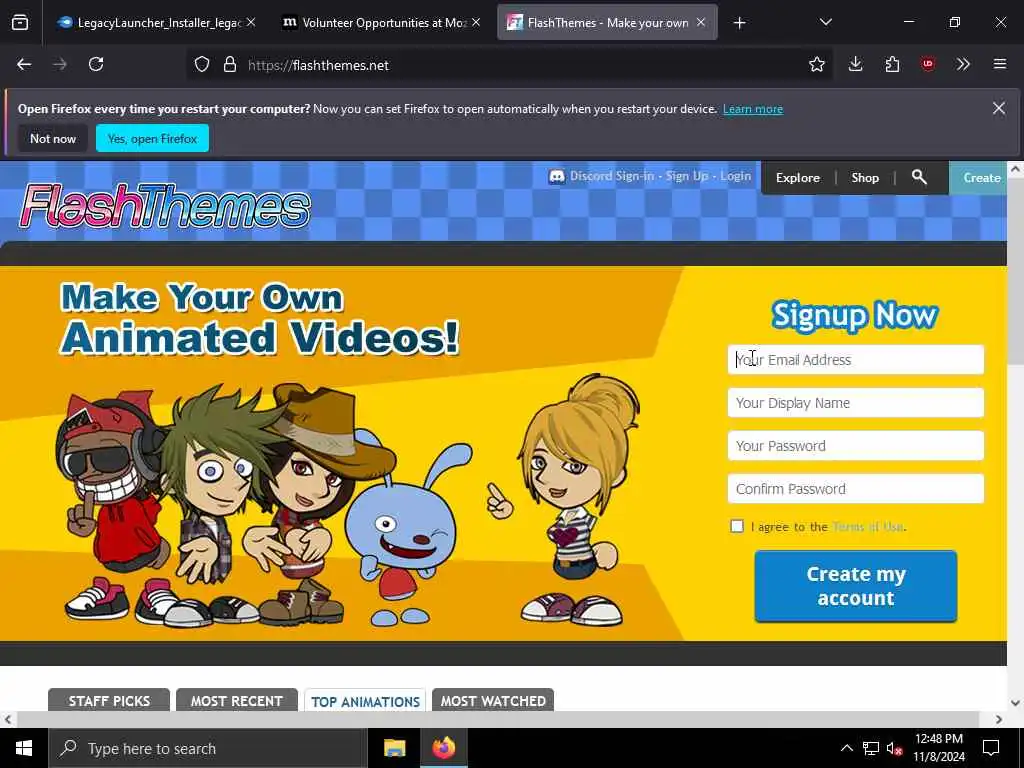Select the MOST RECENT tab
1024x768 pixels.
(x=236, y=700)
